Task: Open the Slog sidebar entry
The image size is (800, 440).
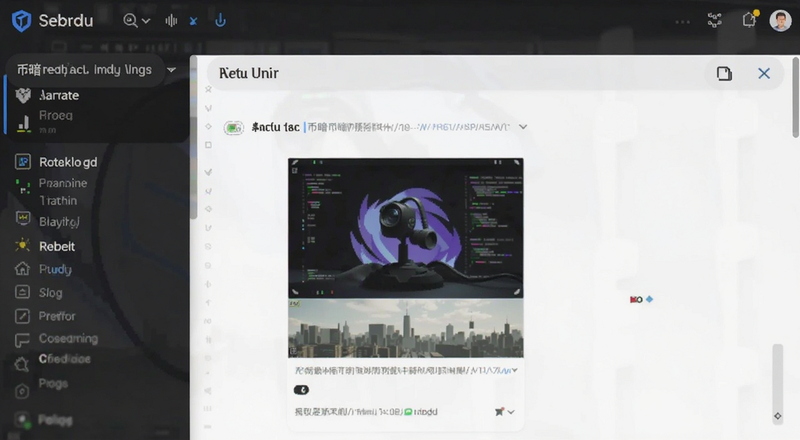Action: (51, 292)
